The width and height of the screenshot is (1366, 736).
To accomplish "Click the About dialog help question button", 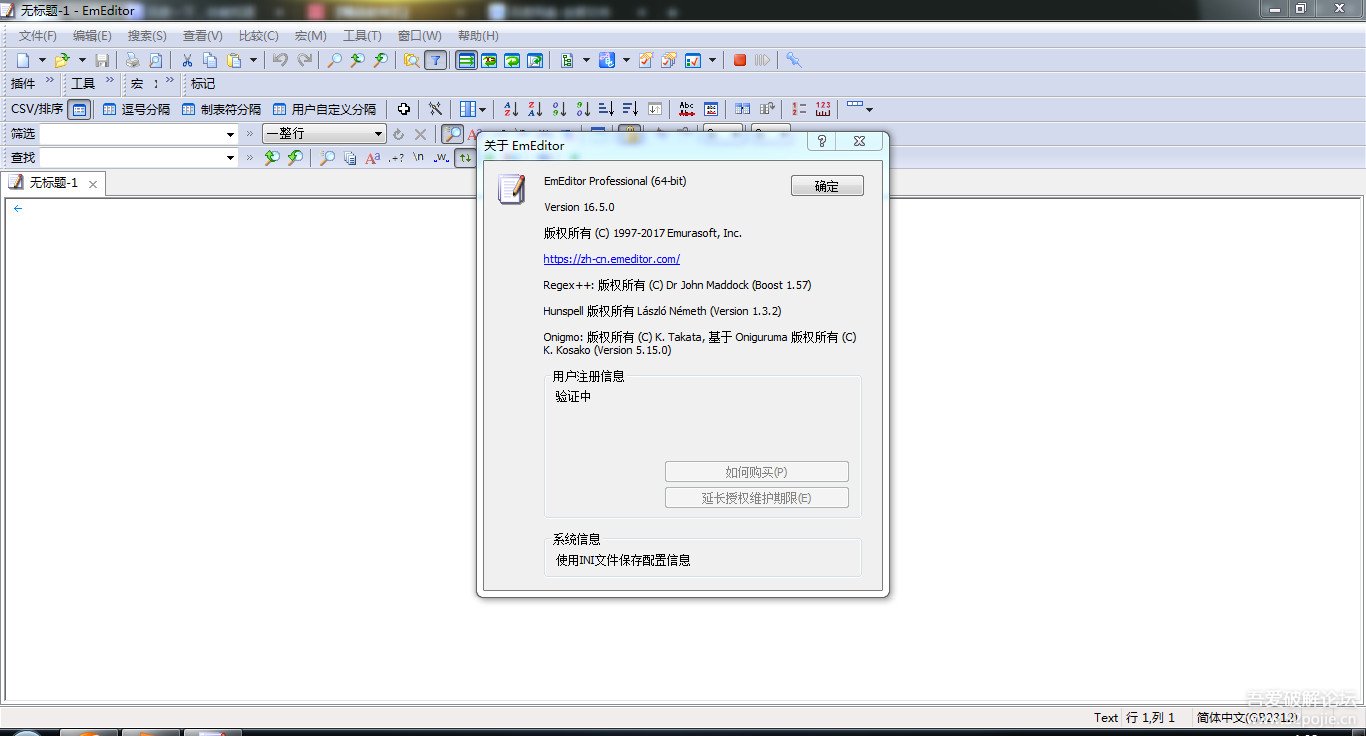I will (822, 142).
